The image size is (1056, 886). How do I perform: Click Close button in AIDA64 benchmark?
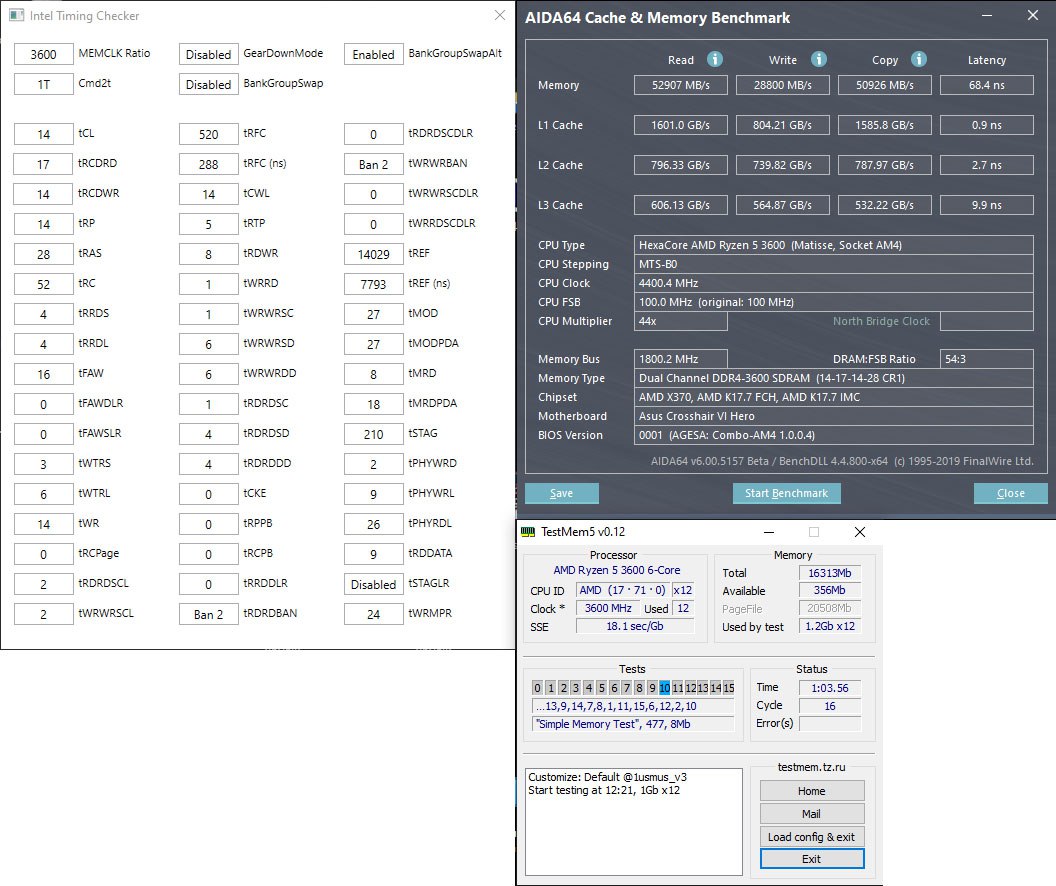pyautogui.click(x=1010, y=493)
